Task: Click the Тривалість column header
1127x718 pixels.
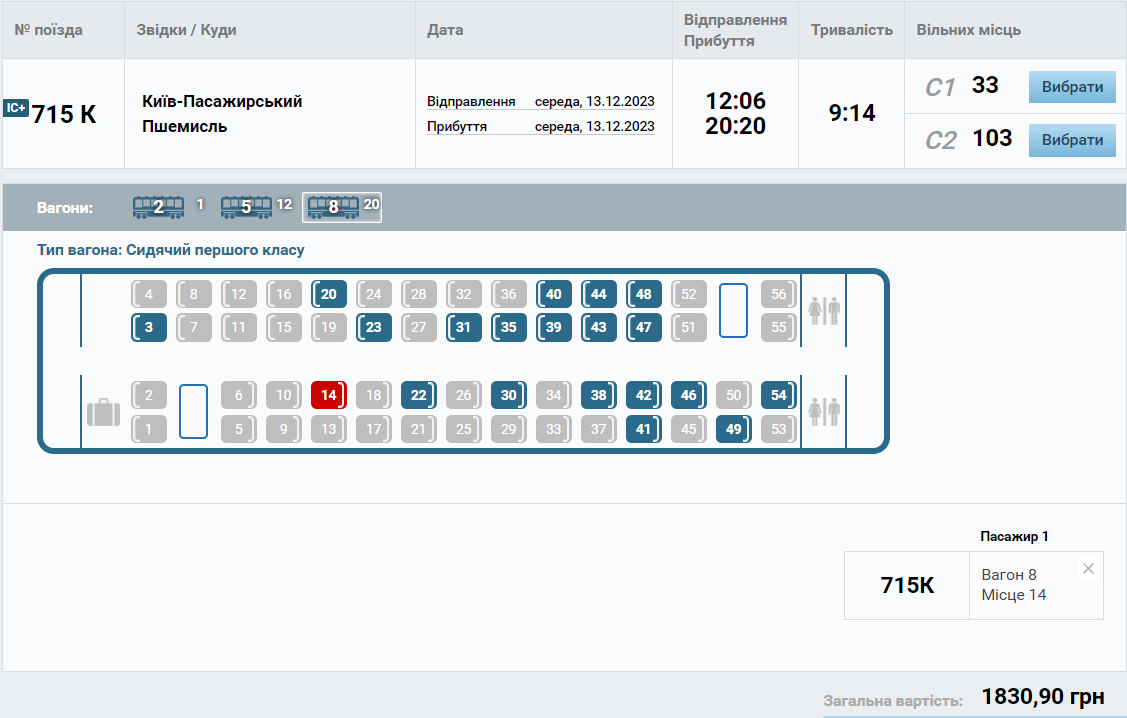Action: (x=851, y=30)
